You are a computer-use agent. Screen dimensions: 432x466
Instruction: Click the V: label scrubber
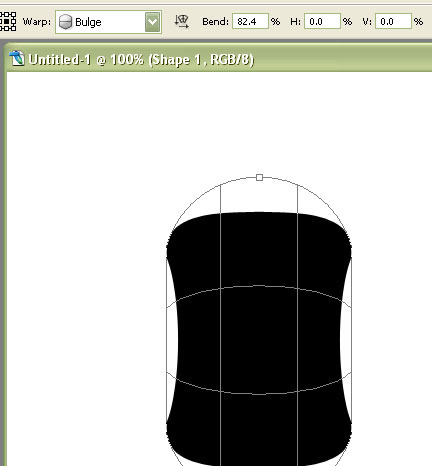point(367,22)
